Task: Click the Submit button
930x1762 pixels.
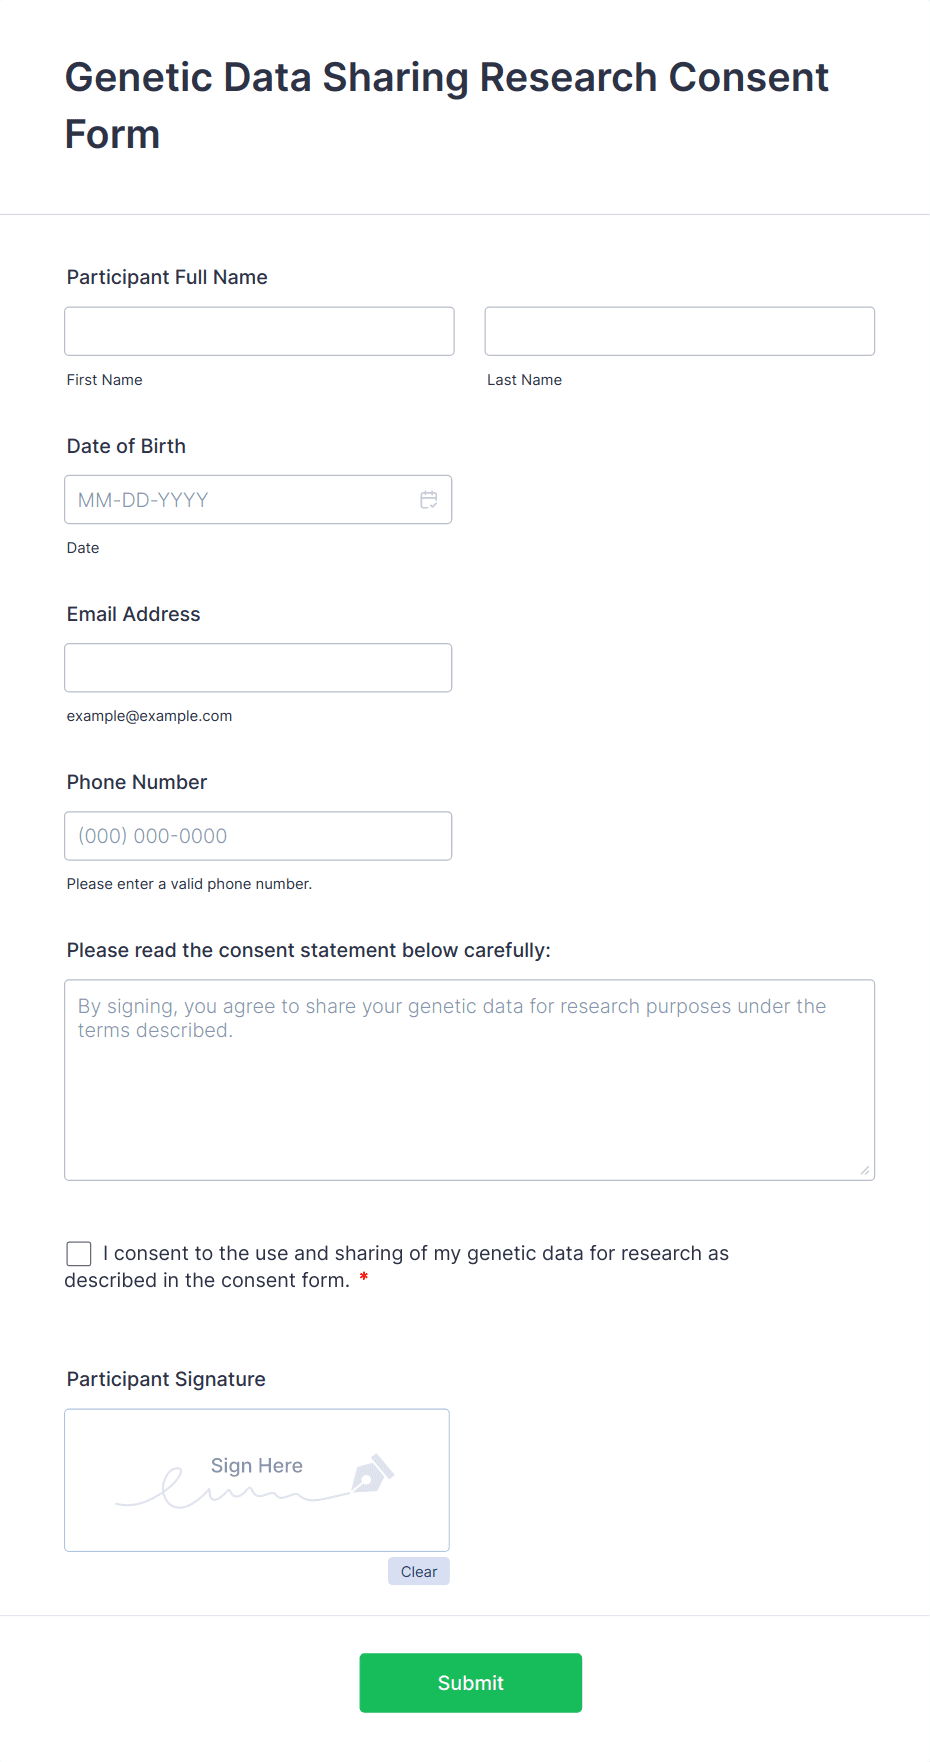Action: [x=470, y=1683]
